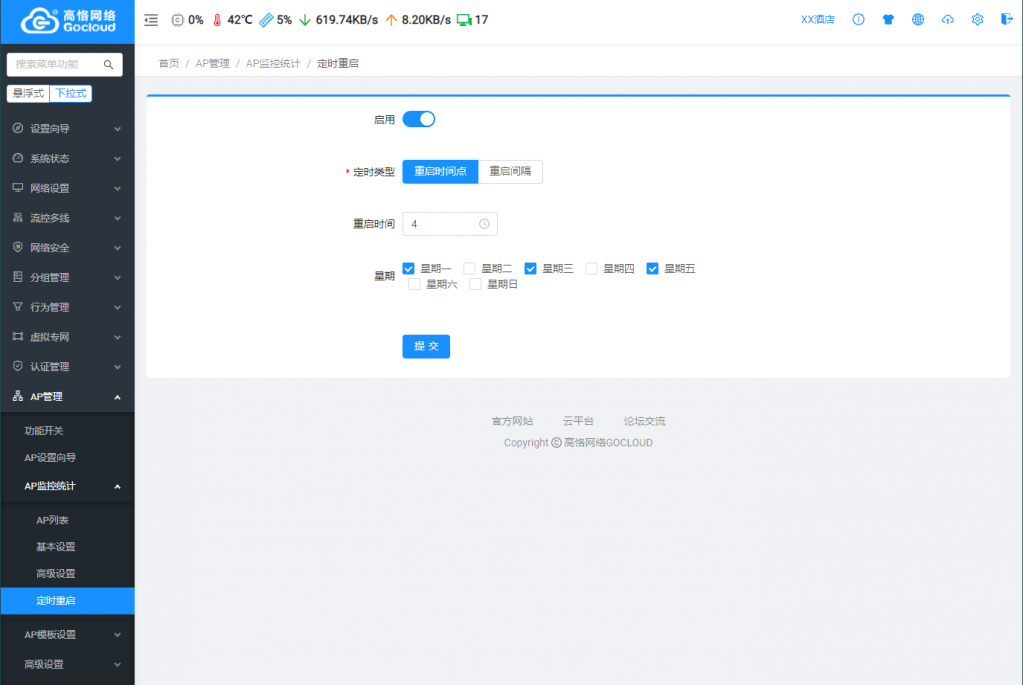Click the info circle icon in header

[x=858, y=20]
